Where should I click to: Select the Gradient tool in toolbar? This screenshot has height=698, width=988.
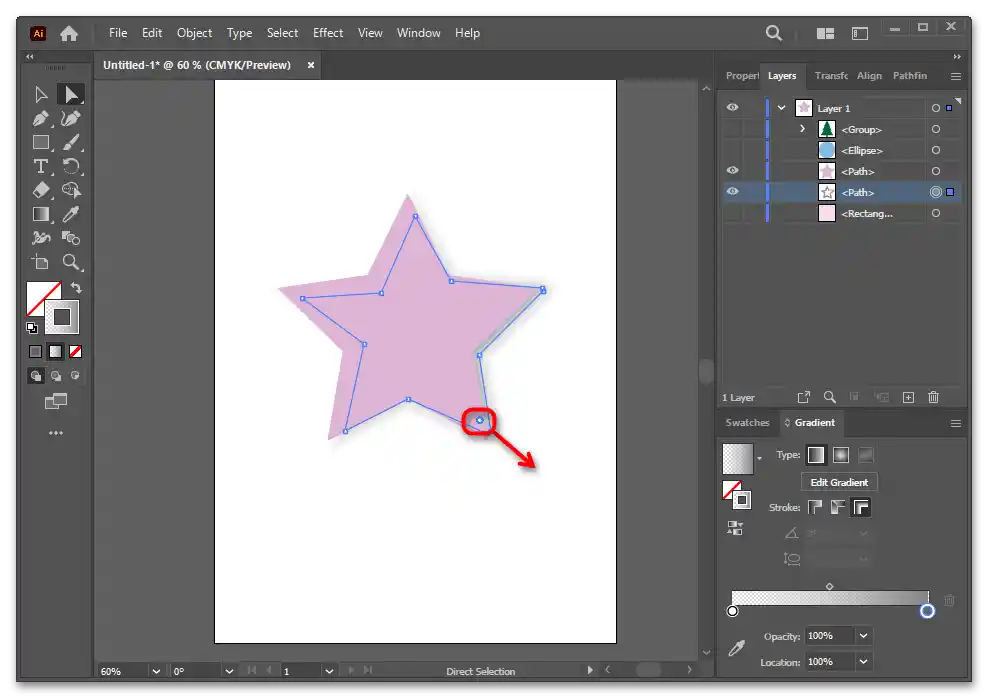pyautogui.click(x=41, y=214)
